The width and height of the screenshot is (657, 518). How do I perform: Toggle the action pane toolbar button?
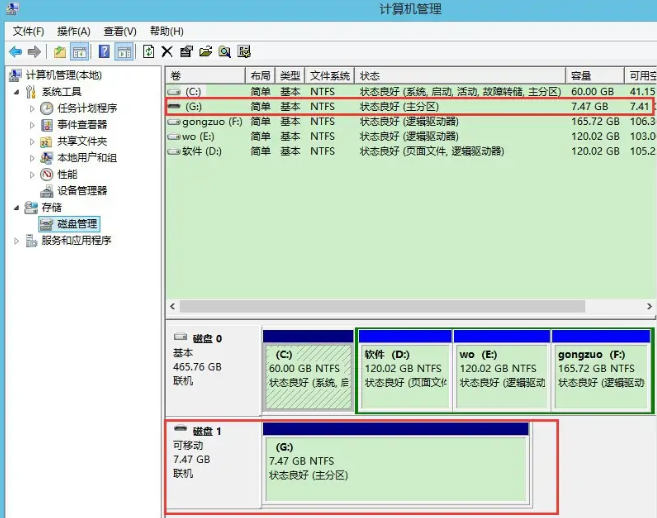(124, 52)
